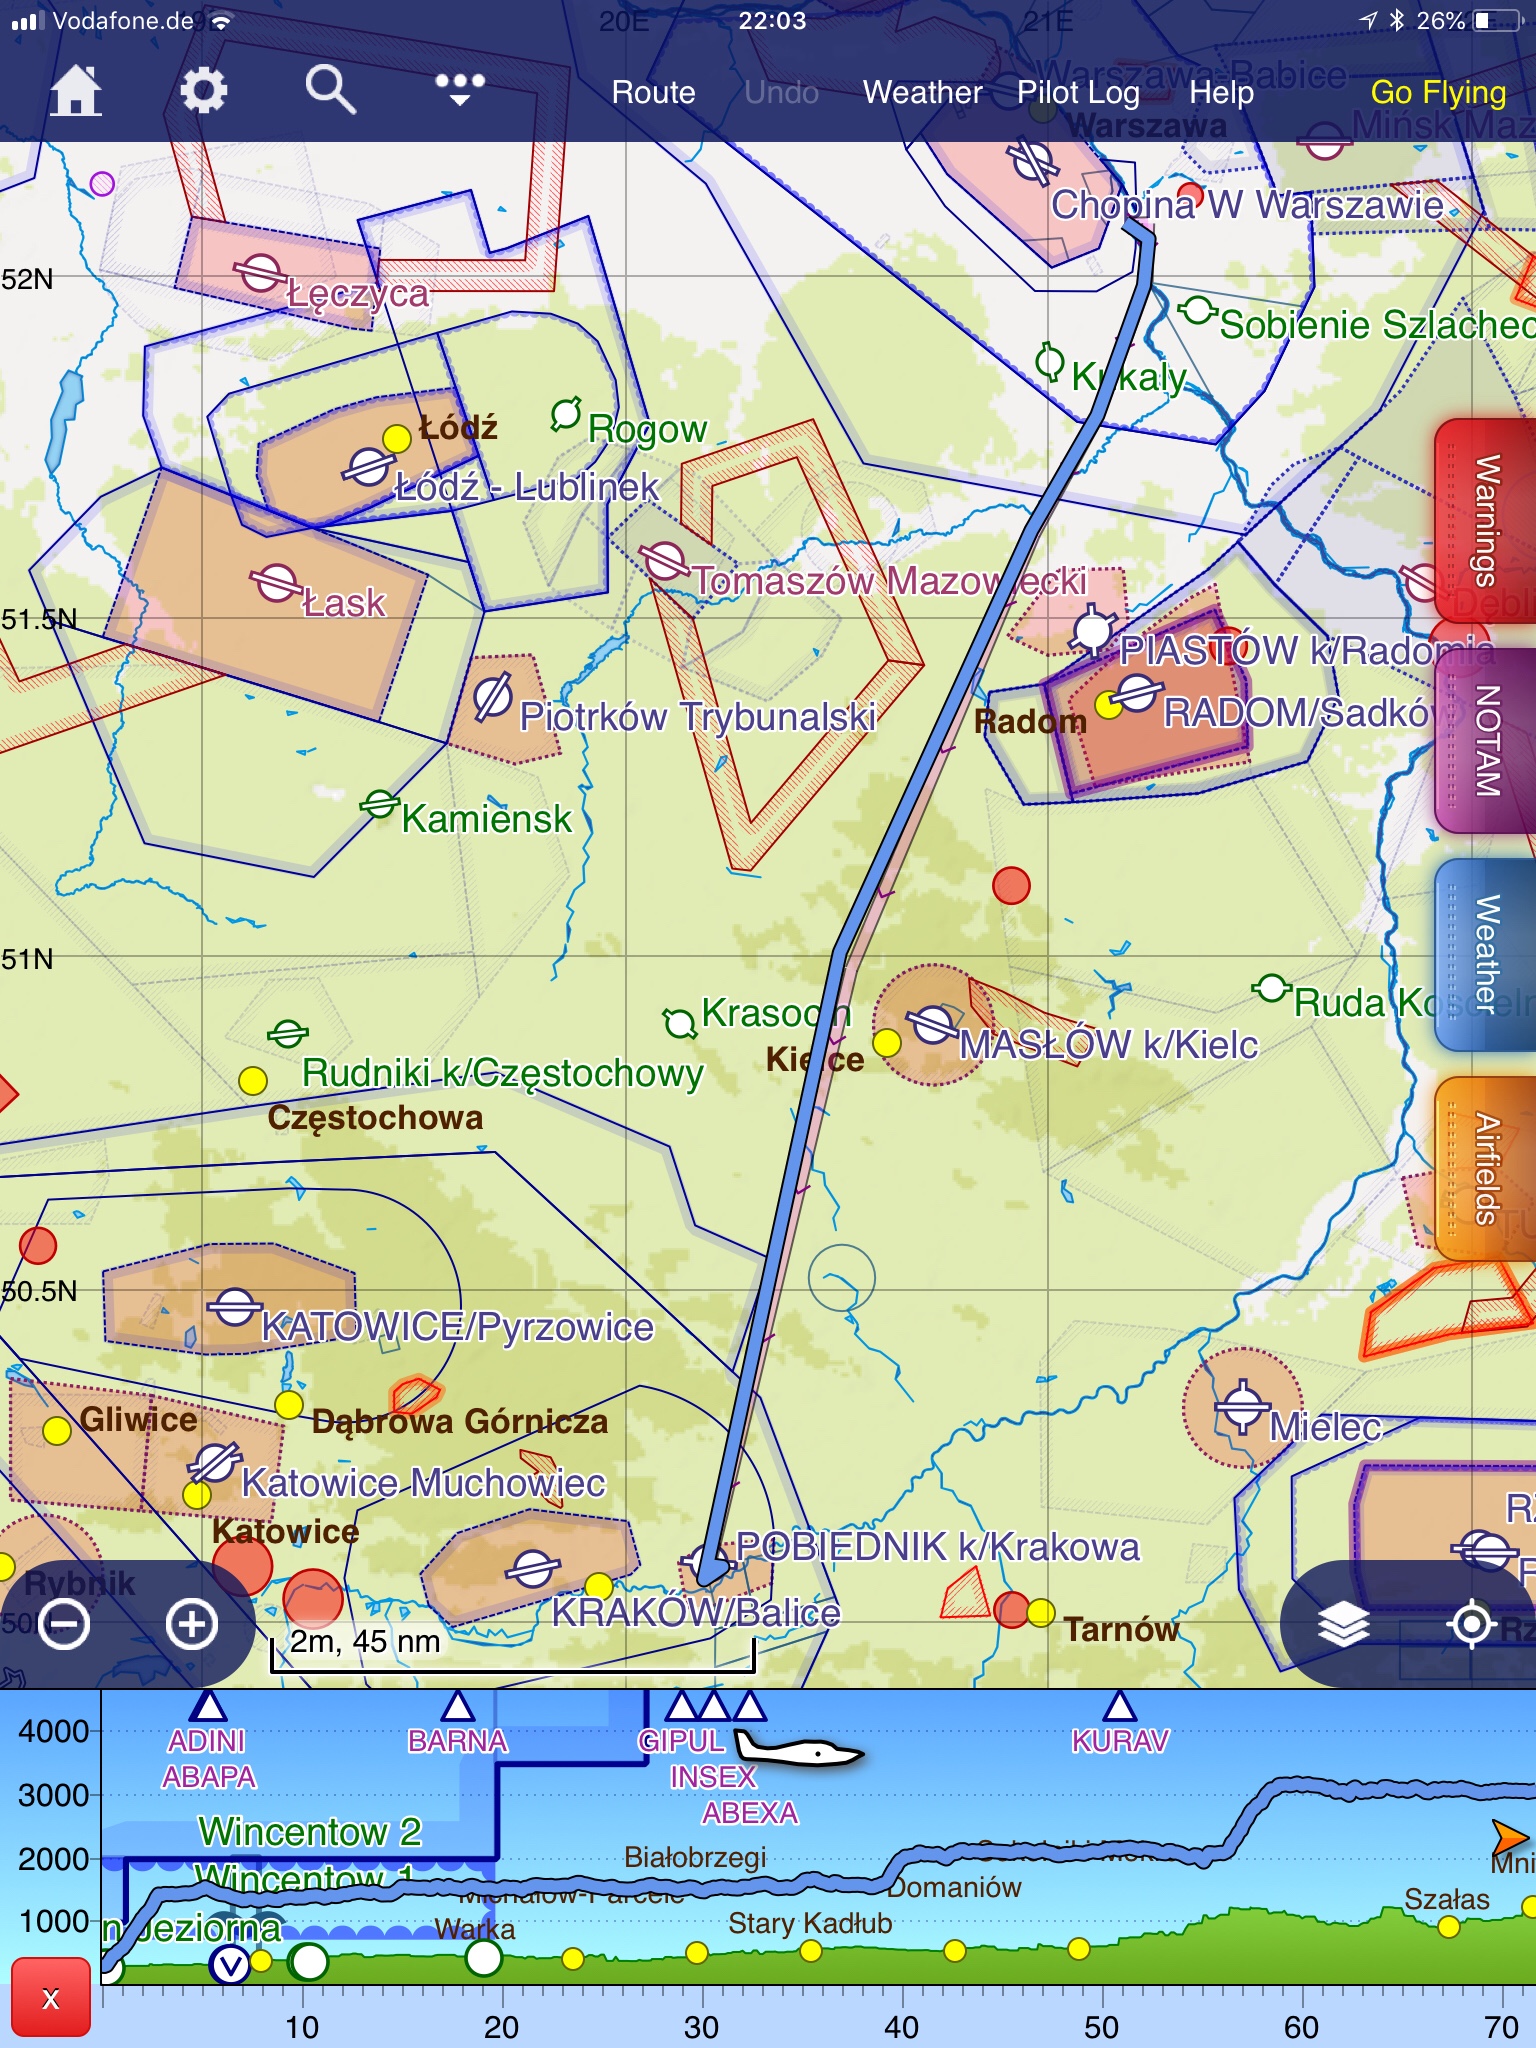The height and width of the screenshot is (2048, 1536).
Task: Zoom out with the minus button
Action: click(64, 1624)
